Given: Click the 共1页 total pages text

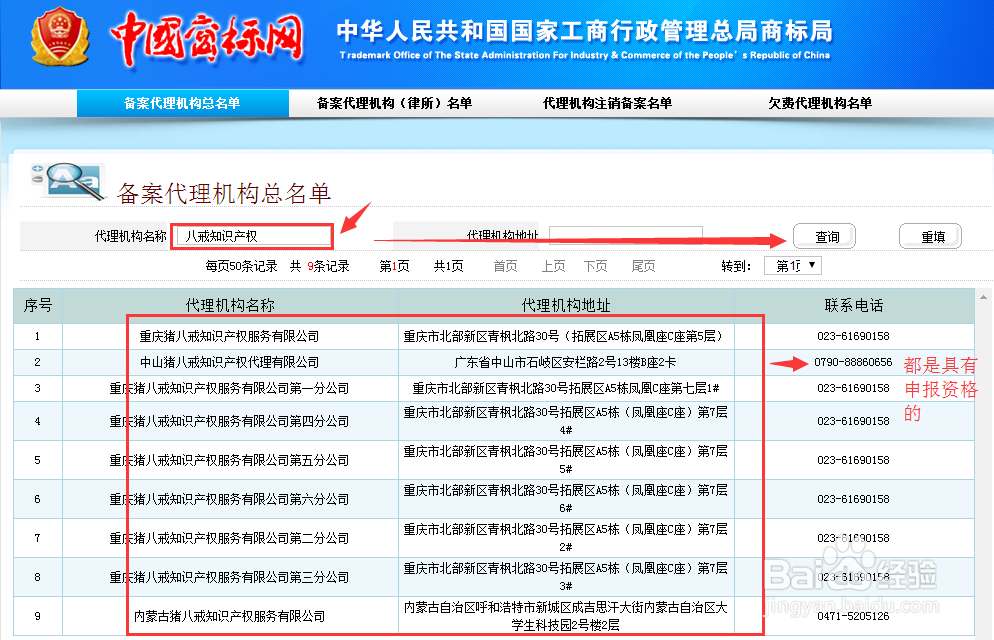Looking at the screenshot, I should point(448,266).
